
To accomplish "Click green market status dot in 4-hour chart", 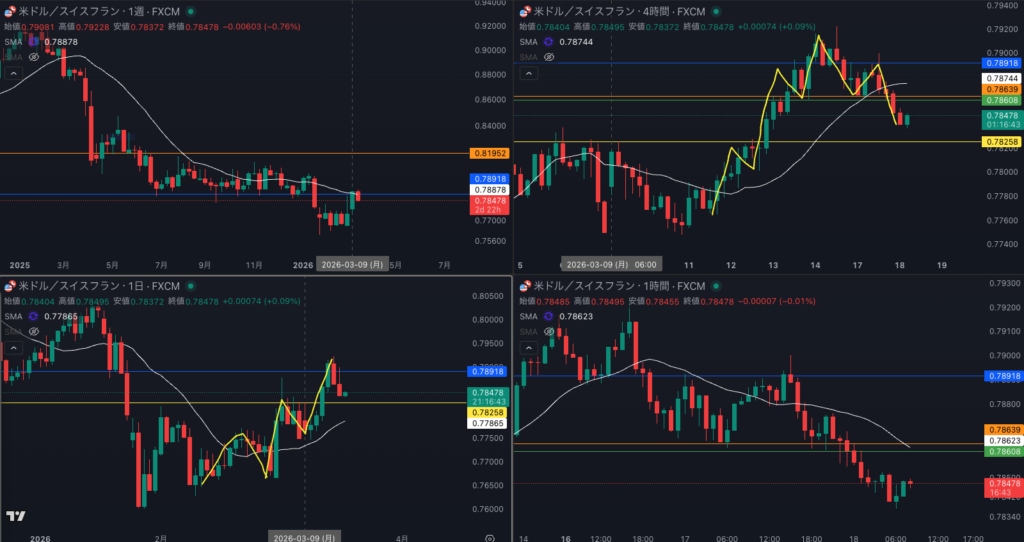I will 714,11.
